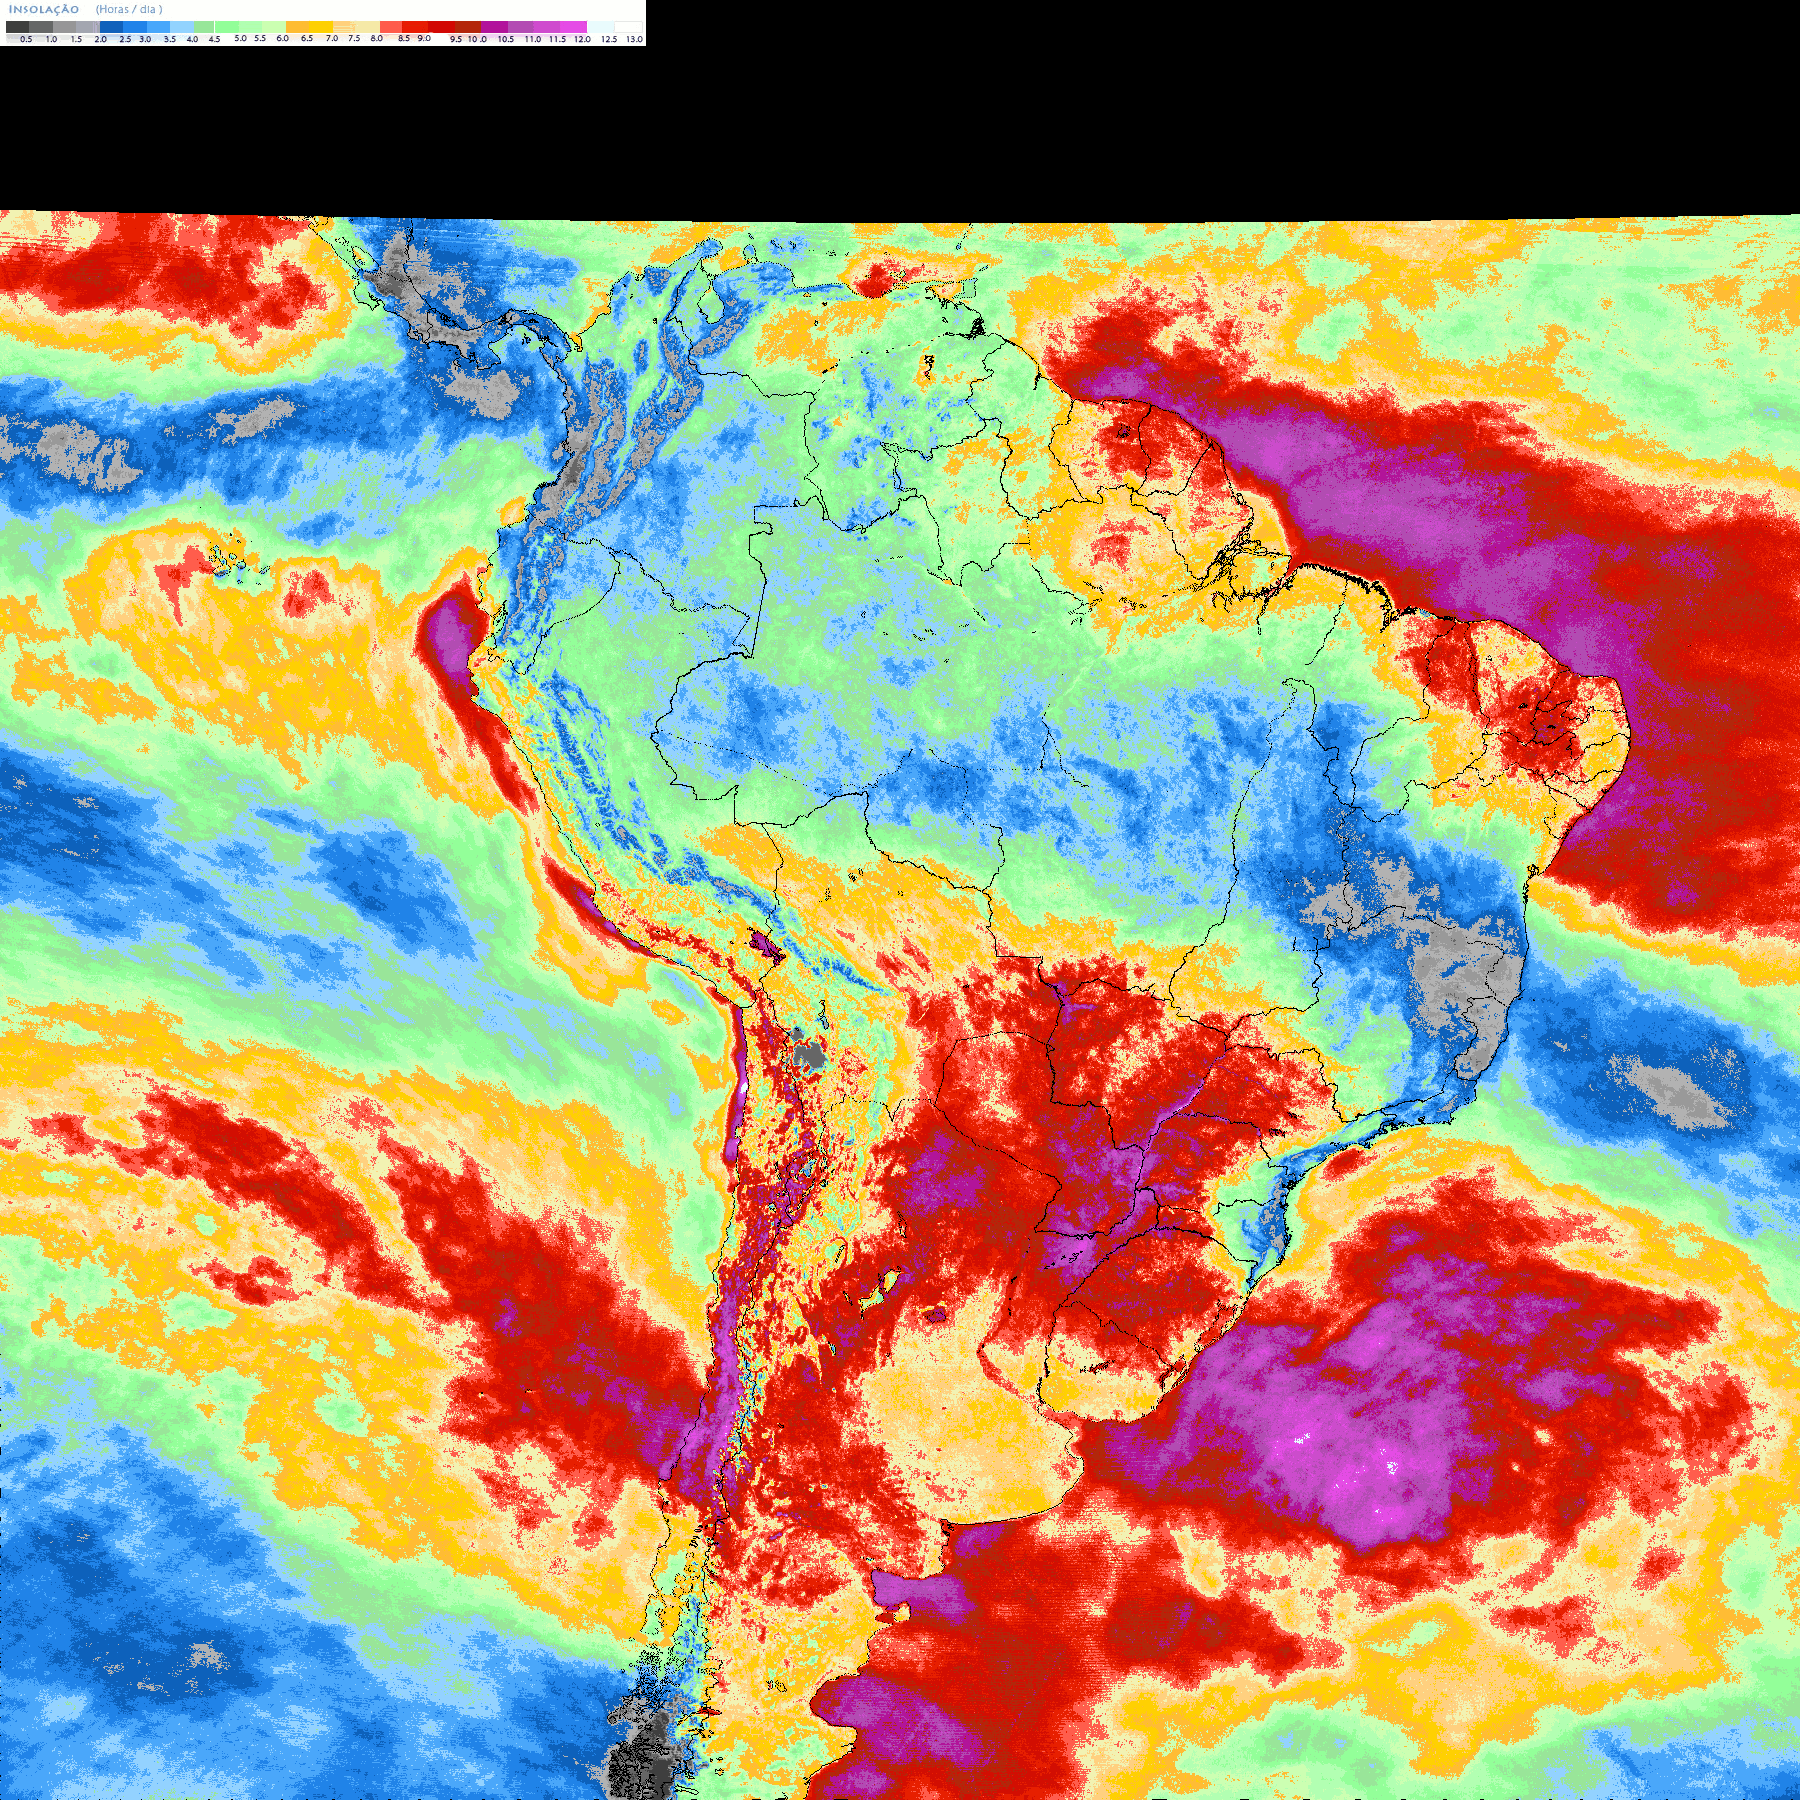1800x1800 pixels.
Task: Click the '5.5' legend value
Action: tap(260, 38)
